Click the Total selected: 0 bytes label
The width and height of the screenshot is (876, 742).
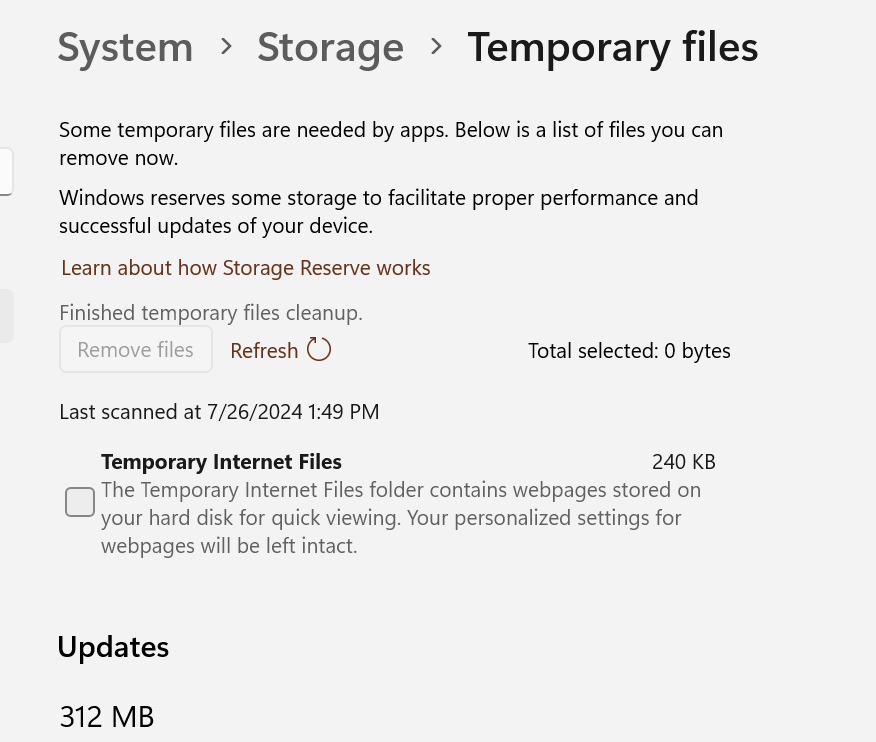pyautogui.click(x=629, y=351)
